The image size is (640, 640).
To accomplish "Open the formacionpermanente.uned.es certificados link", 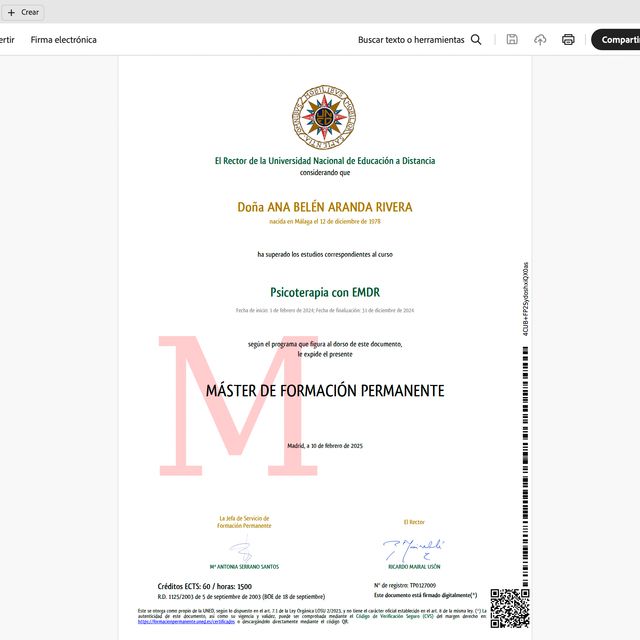I will click(186, 622).
